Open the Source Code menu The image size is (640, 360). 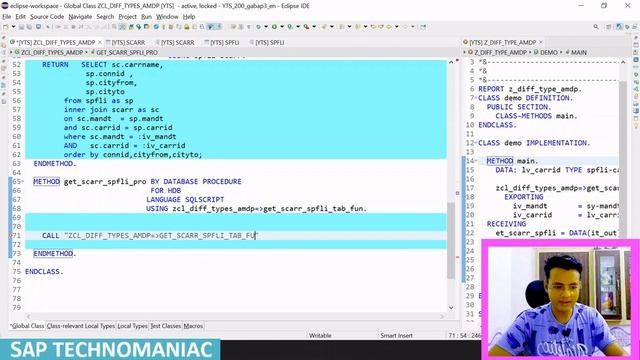(47, 17)
